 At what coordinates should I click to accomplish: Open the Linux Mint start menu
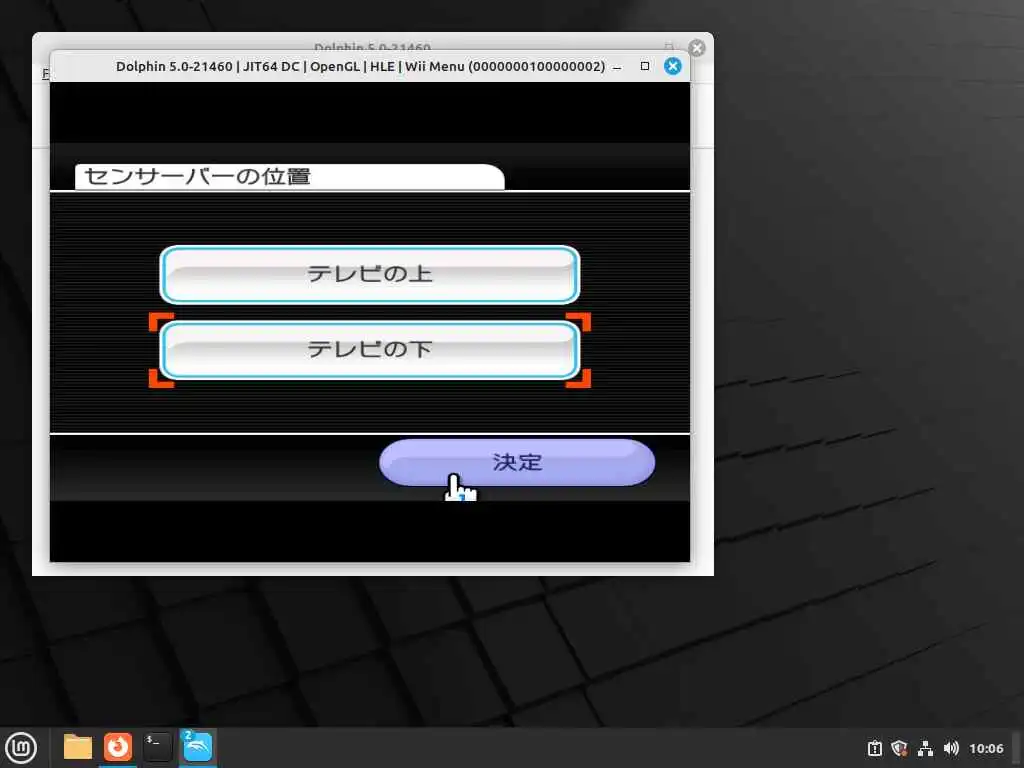(21, 747)
